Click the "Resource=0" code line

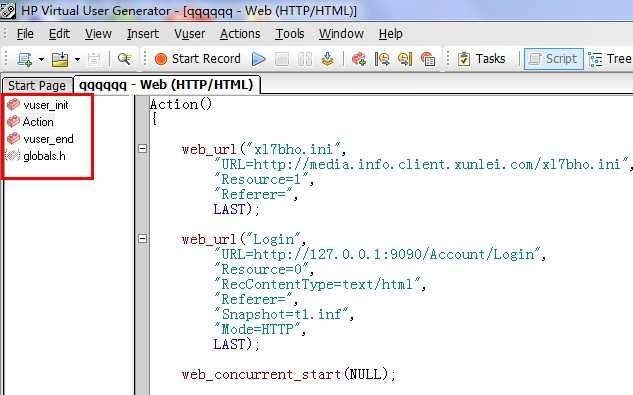(x=264, y=269)
